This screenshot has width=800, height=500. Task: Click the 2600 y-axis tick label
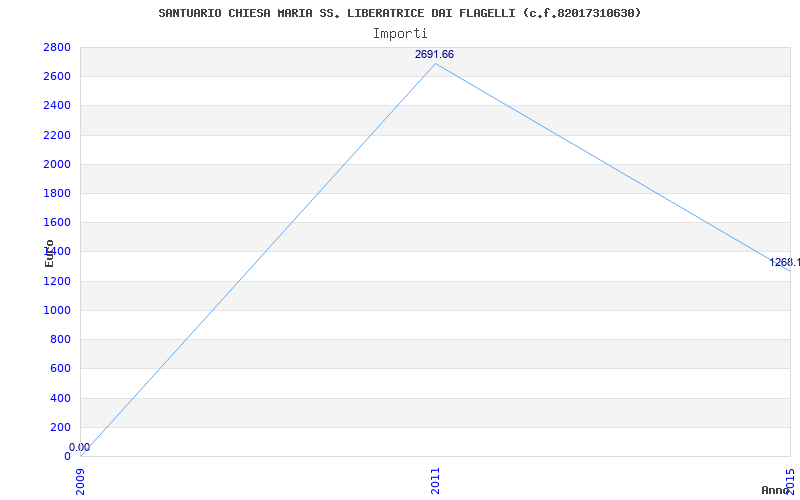[57, 77]
